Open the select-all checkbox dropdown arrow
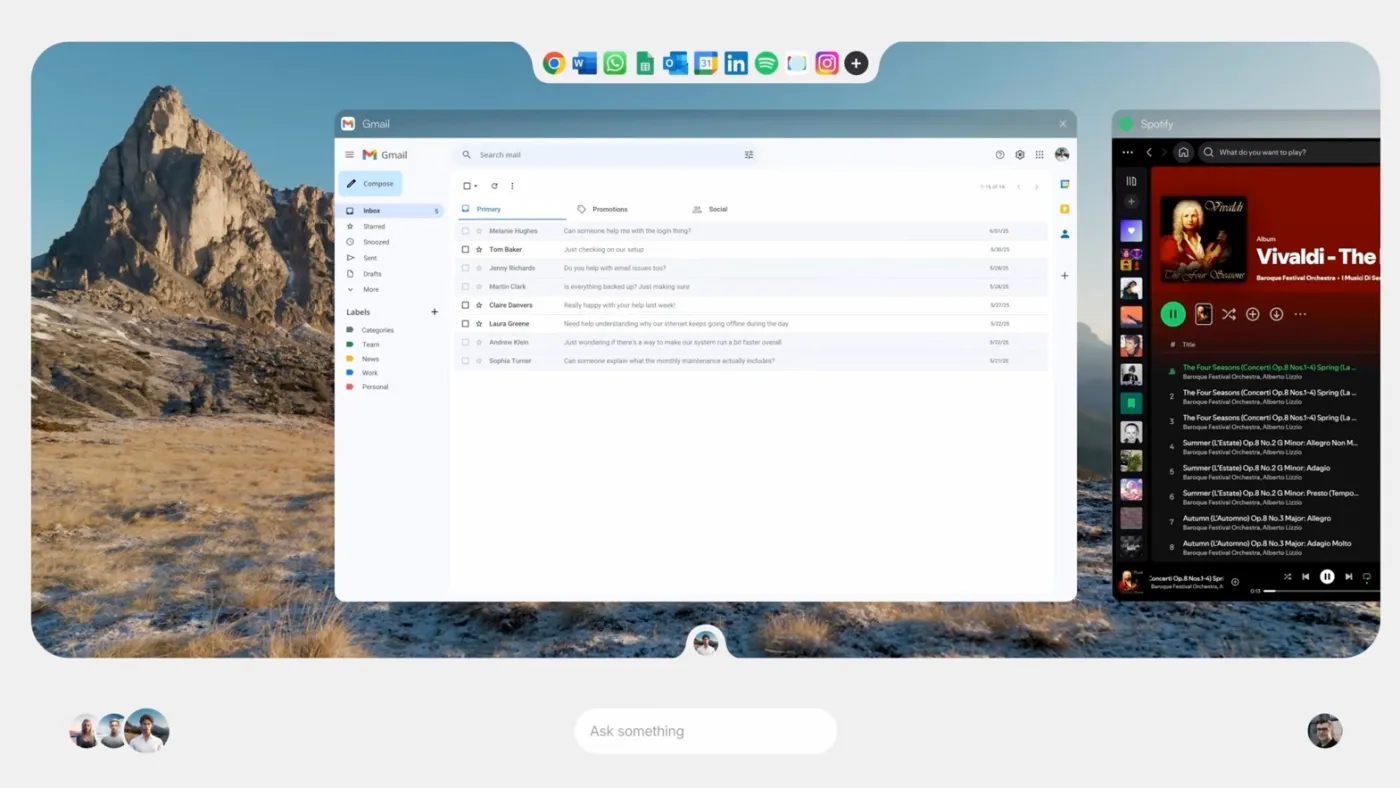The image size is (1400, 788). (x=476, y=186)
